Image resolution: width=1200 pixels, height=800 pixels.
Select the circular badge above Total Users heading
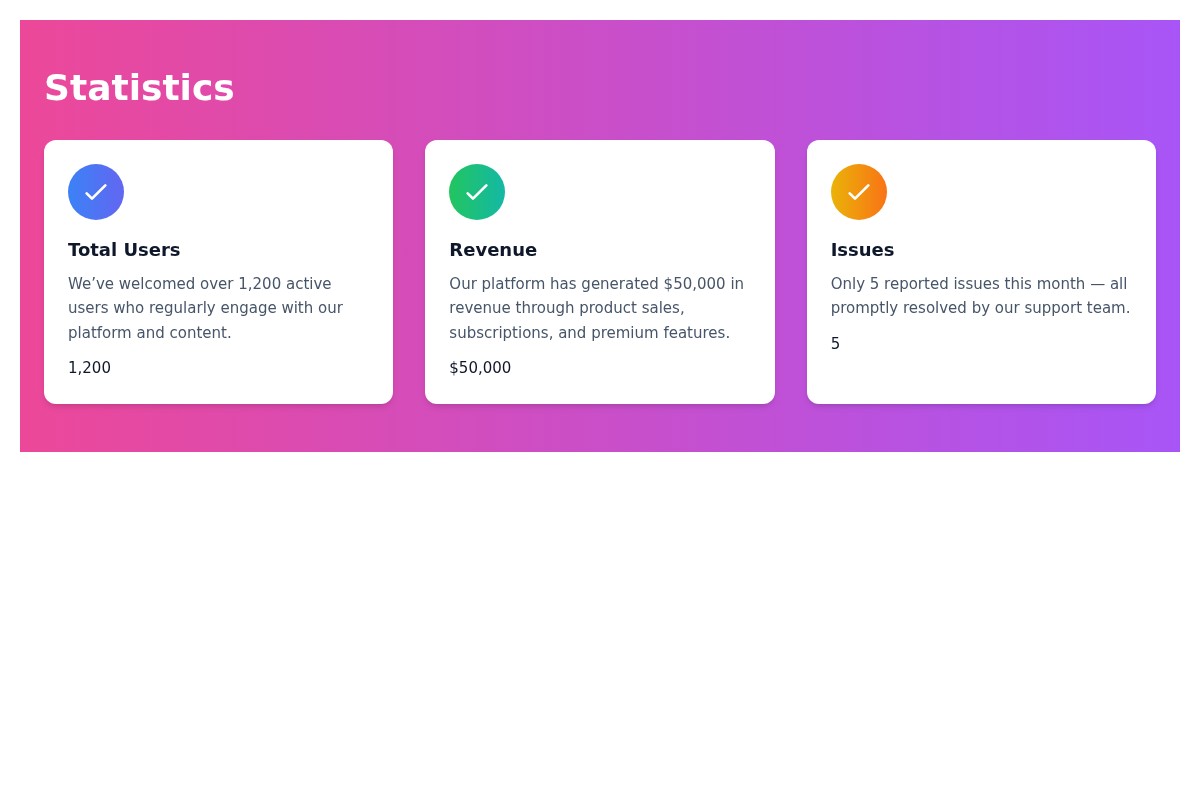coord(96,192)
